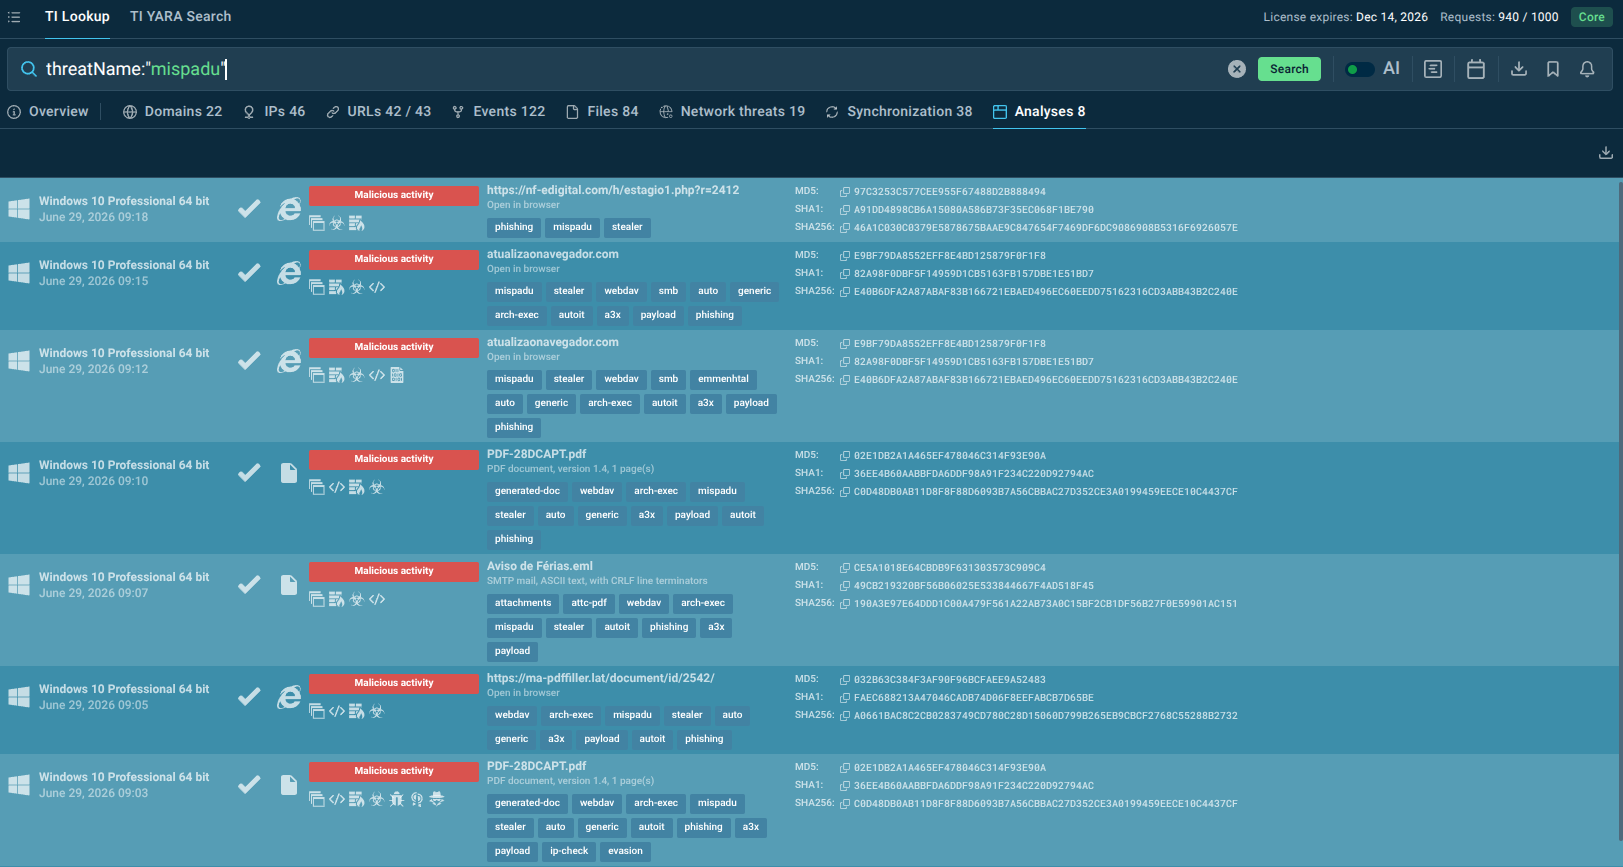
Task: Copy SHA1 hash A91DD4898CB6A15080A586B73F35EC068F1BE790
Action: 845,210
